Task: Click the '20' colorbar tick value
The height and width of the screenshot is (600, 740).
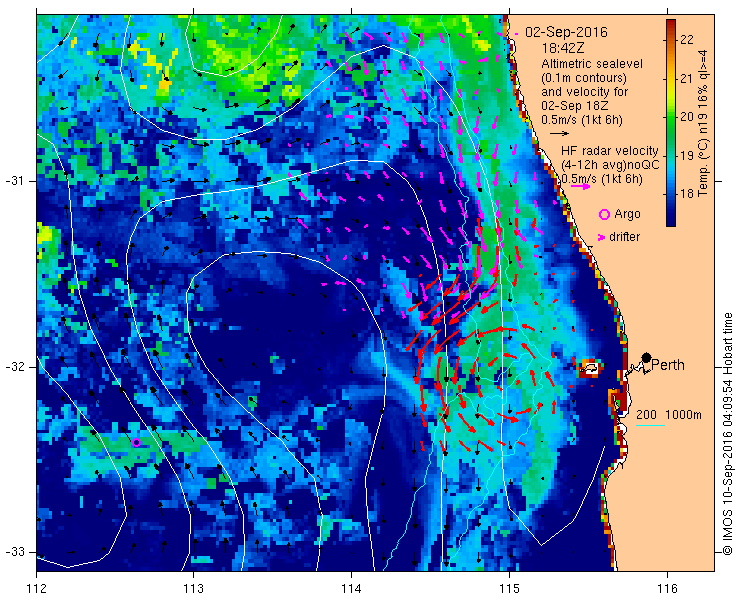Action: tap(687, 117)
